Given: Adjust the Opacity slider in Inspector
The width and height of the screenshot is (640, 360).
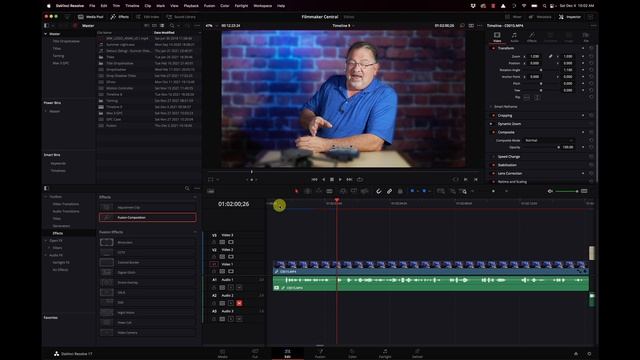Looking at the screenshot, I should point(541,147).
